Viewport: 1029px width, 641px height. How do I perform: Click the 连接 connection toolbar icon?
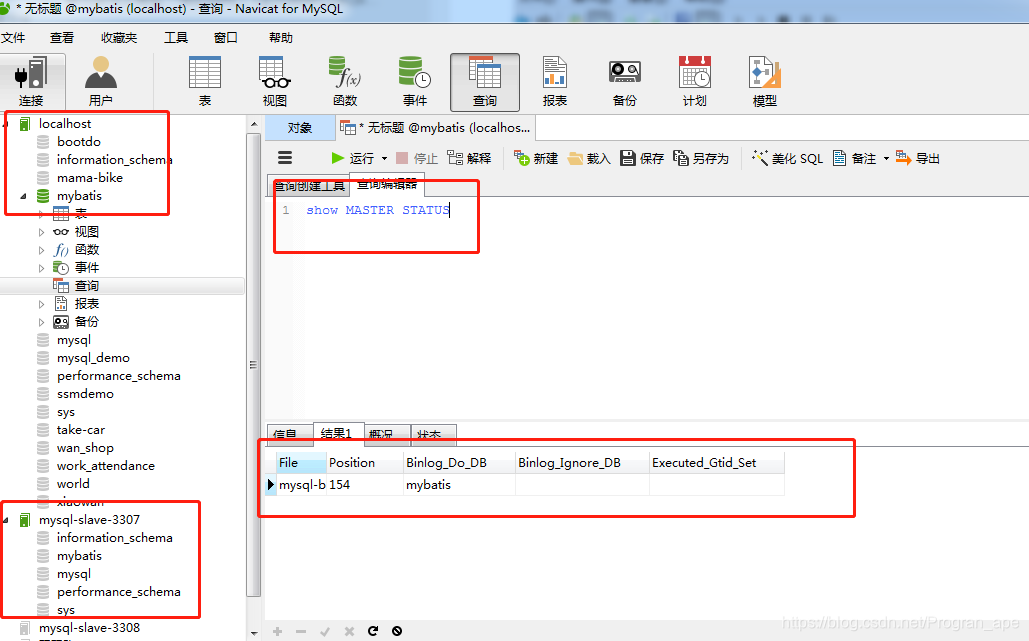tap(31, 82)
